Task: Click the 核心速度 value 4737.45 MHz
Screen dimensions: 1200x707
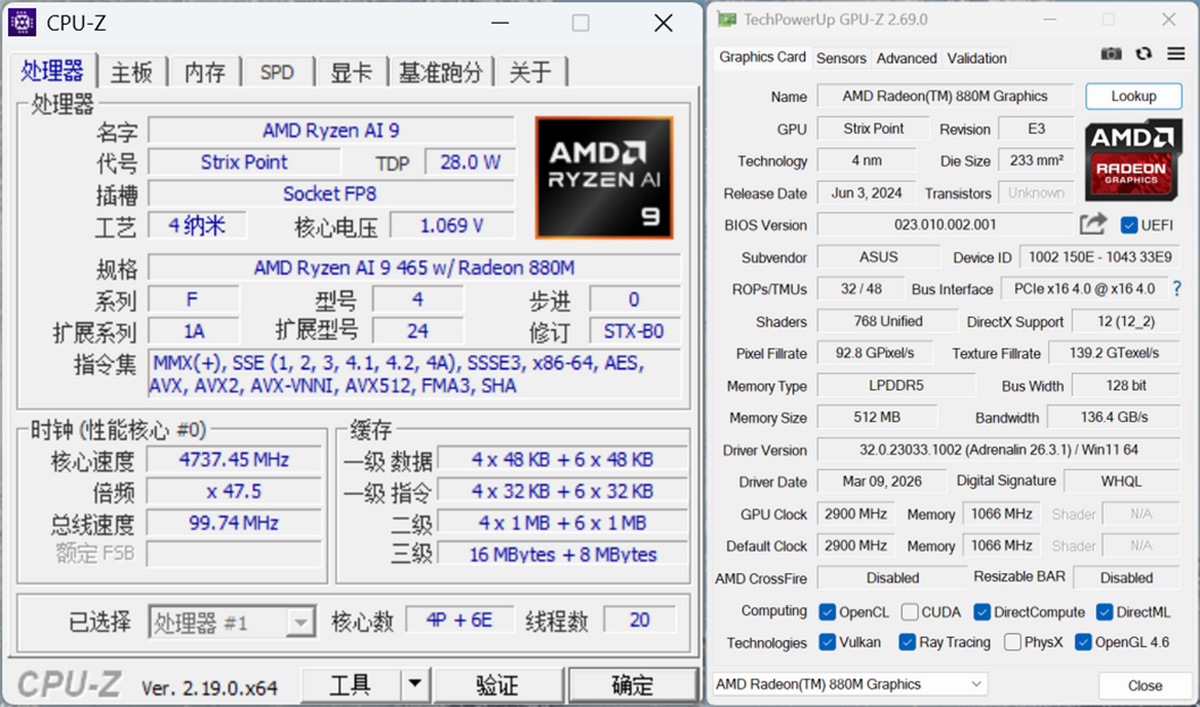Action: [233, 460]
